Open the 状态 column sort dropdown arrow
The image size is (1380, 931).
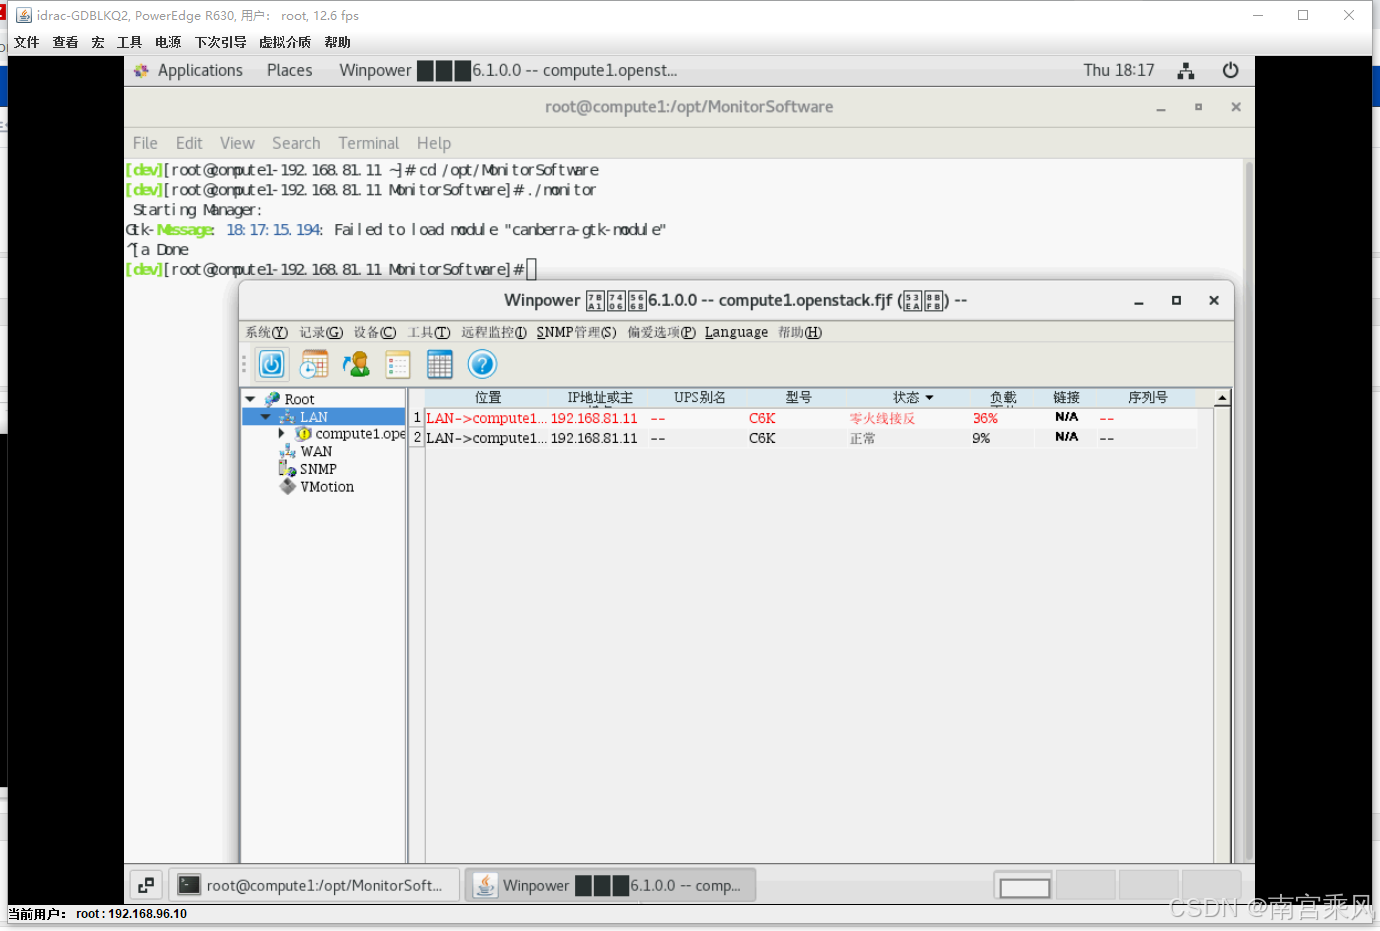pyautogui.click(x=929, y=398)
